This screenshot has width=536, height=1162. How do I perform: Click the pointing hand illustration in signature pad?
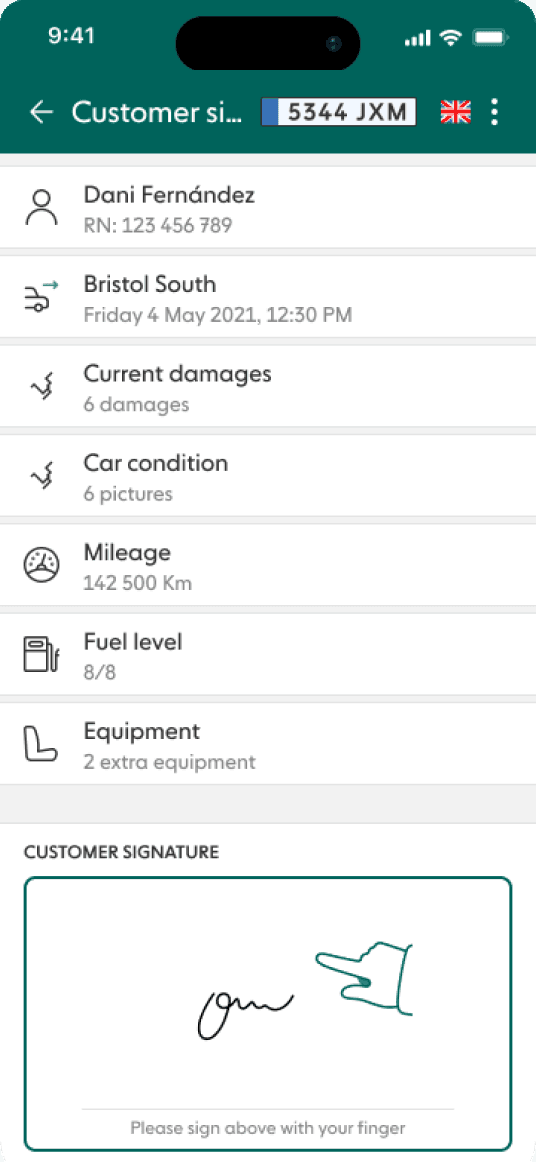(x=365, y=978)
